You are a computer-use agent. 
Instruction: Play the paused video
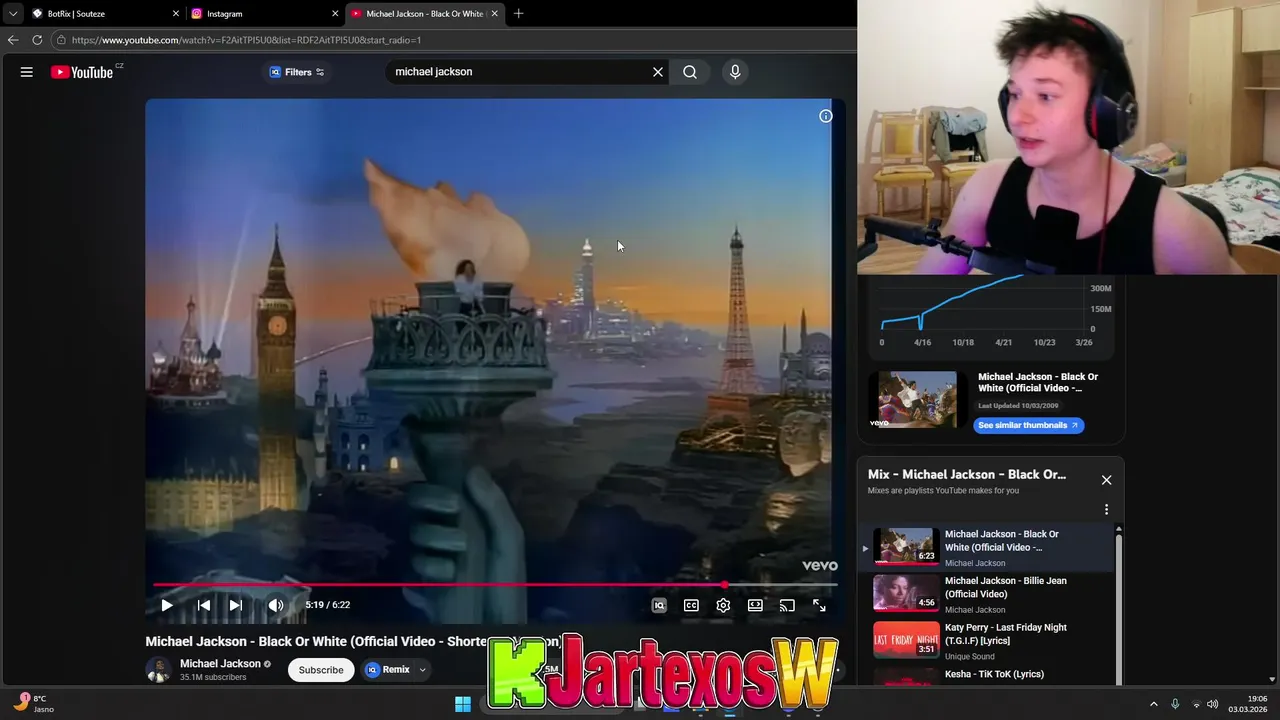(x=167, y=605)
